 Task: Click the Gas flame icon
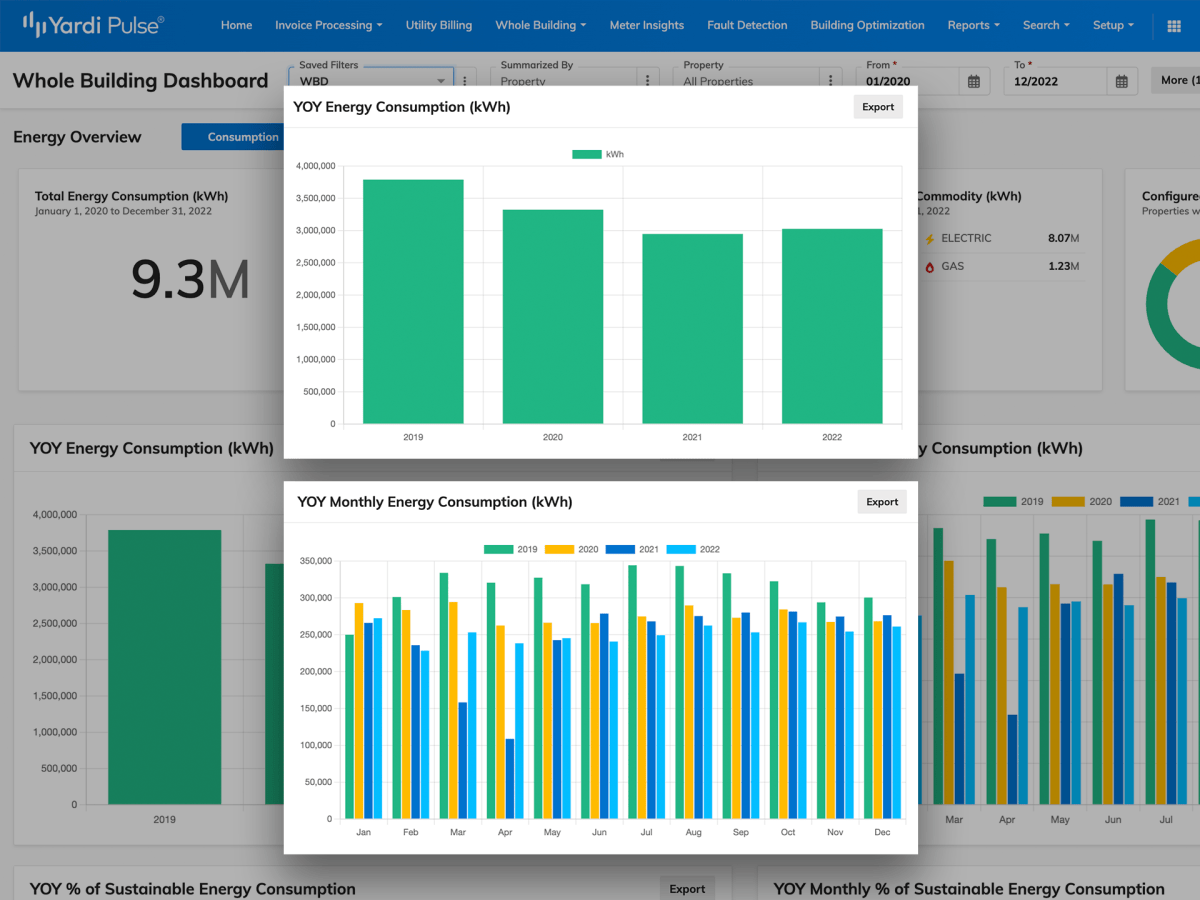pos(930,267)
